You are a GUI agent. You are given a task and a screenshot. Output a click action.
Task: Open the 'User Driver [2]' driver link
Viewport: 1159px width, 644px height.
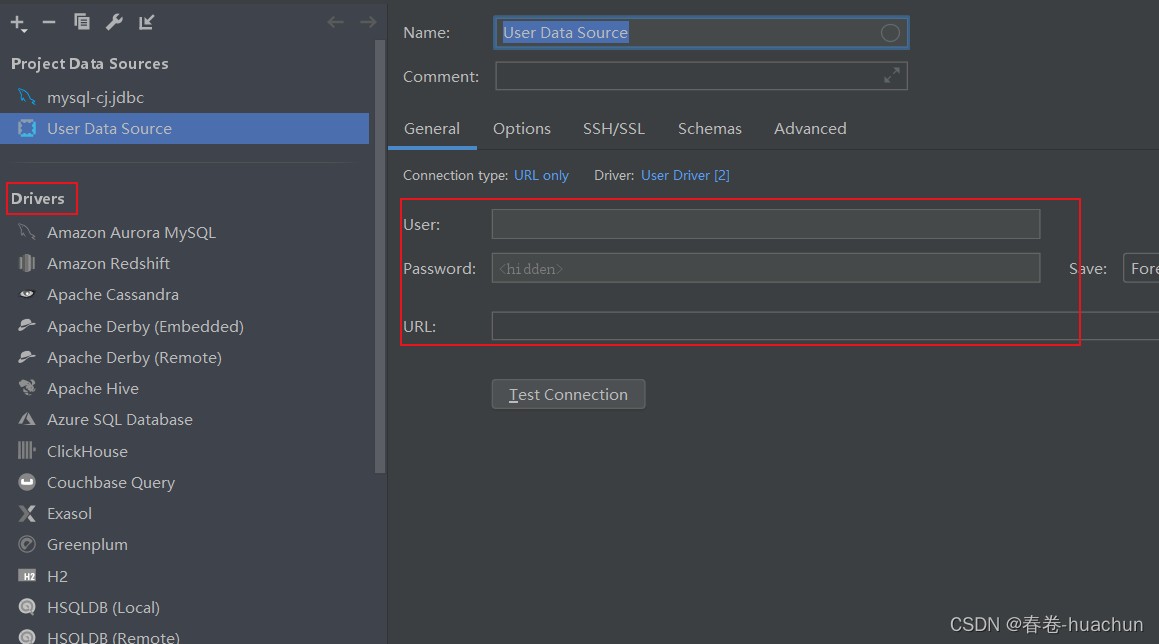coord(685,175)
